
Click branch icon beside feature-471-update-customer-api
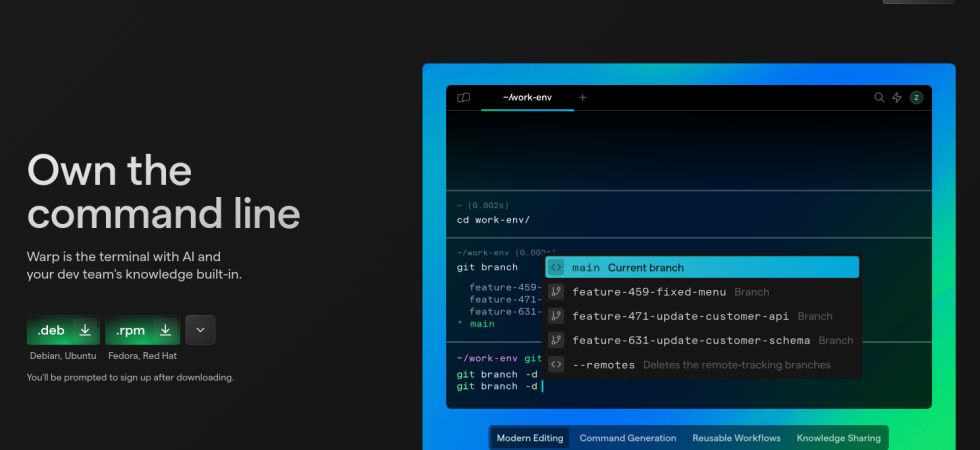pos(556,316)
